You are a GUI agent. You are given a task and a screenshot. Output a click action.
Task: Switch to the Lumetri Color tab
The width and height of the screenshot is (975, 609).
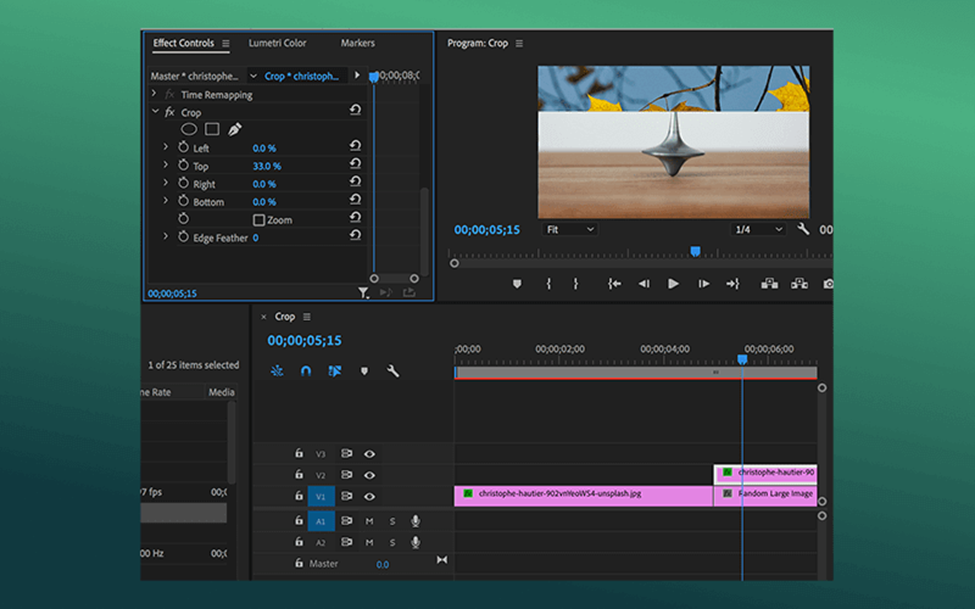pyautogui.click(x=277, y=43)
